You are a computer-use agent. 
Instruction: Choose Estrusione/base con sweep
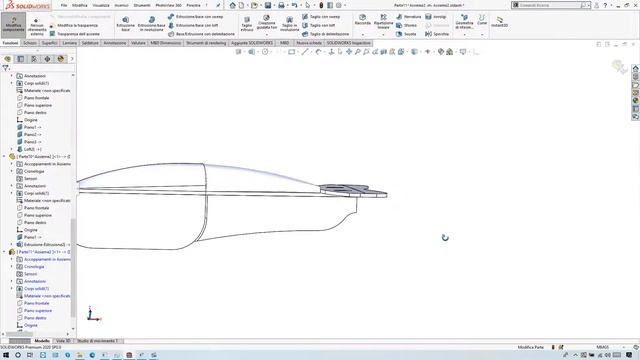click(196, 17)
